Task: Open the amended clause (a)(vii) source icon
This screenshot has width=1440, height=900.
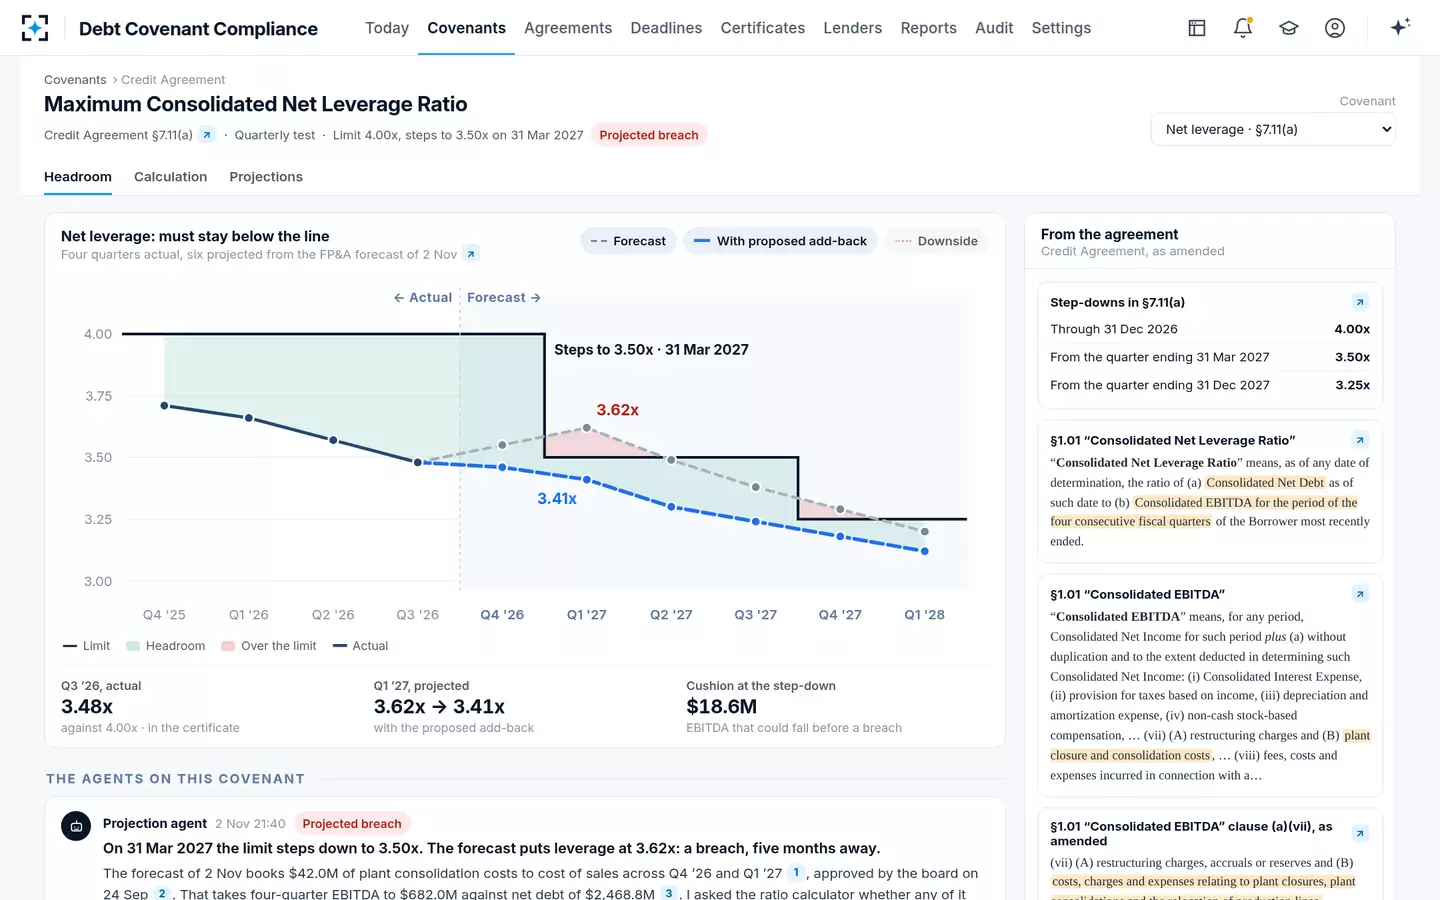Action: pos(1360,833)
